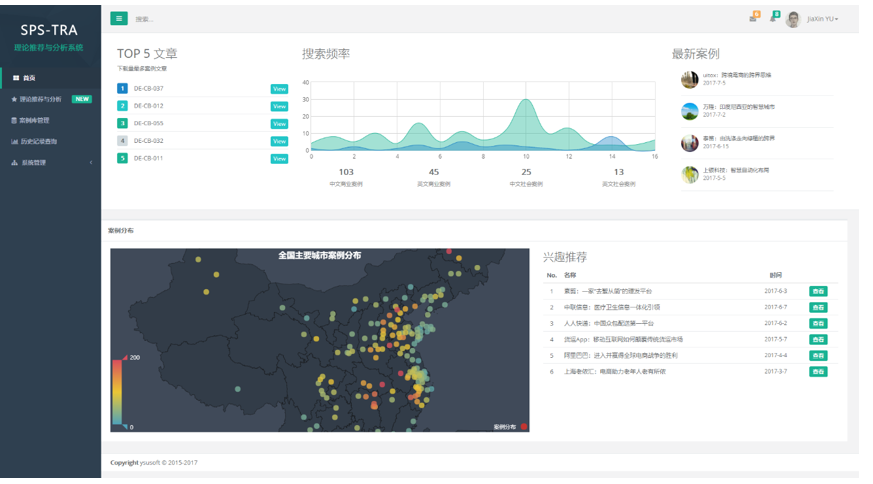Click View button for DE-CB-037
This screenshot has width=873, height=484.
click(x=279, y=89)
